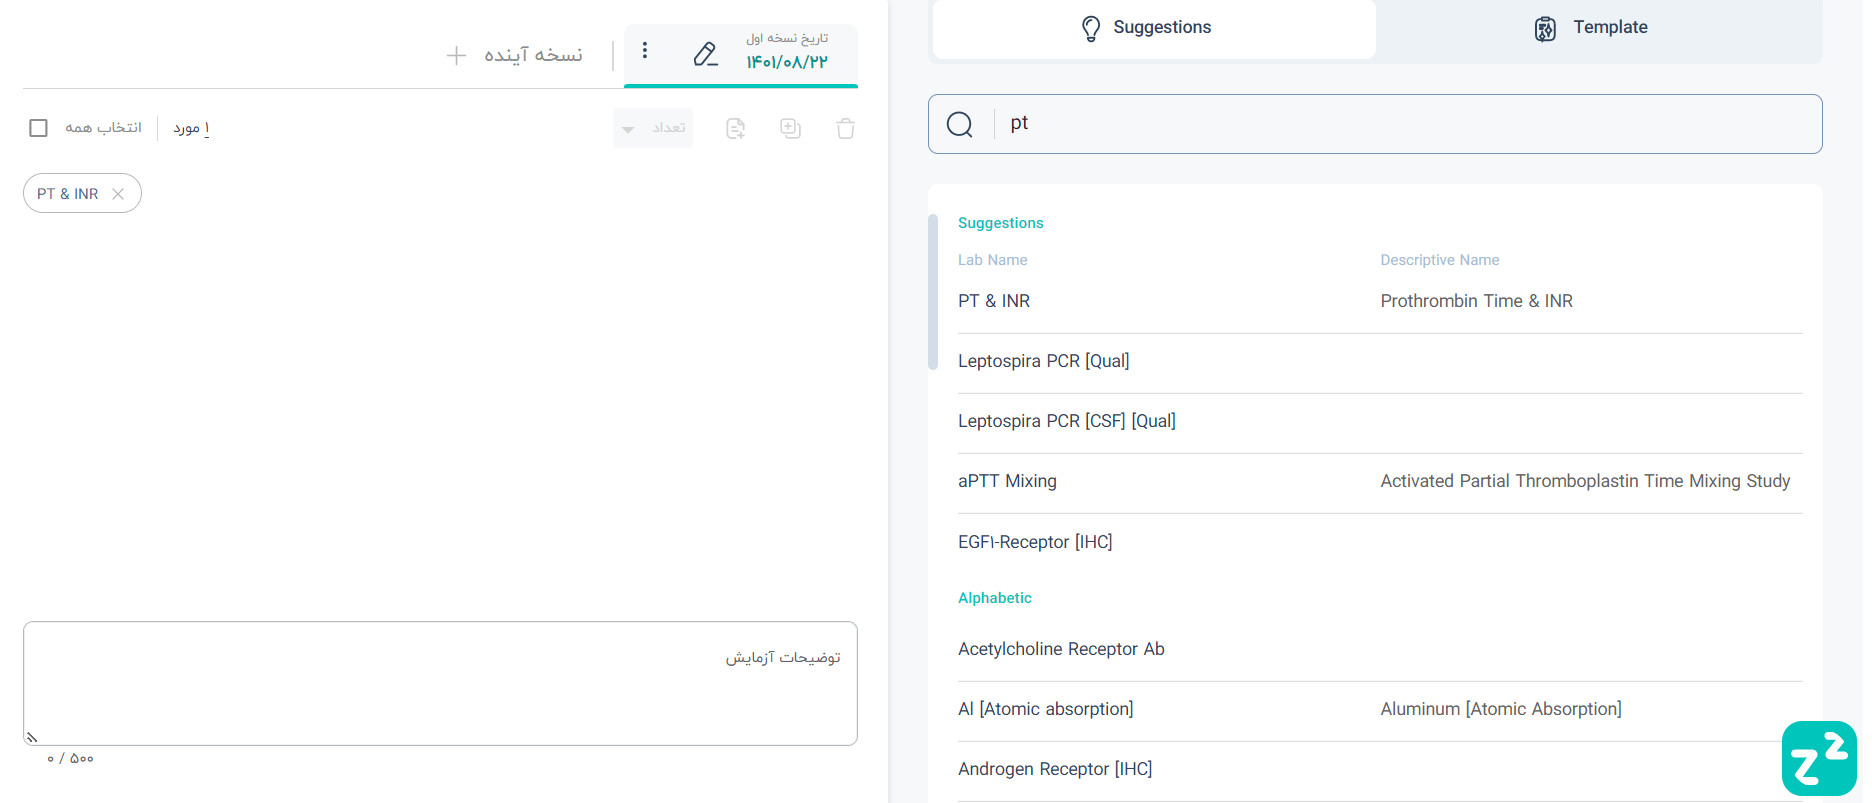Click the lab search input field
This screenshot has width=1872, height=803.
click(x=1408, y=124)
